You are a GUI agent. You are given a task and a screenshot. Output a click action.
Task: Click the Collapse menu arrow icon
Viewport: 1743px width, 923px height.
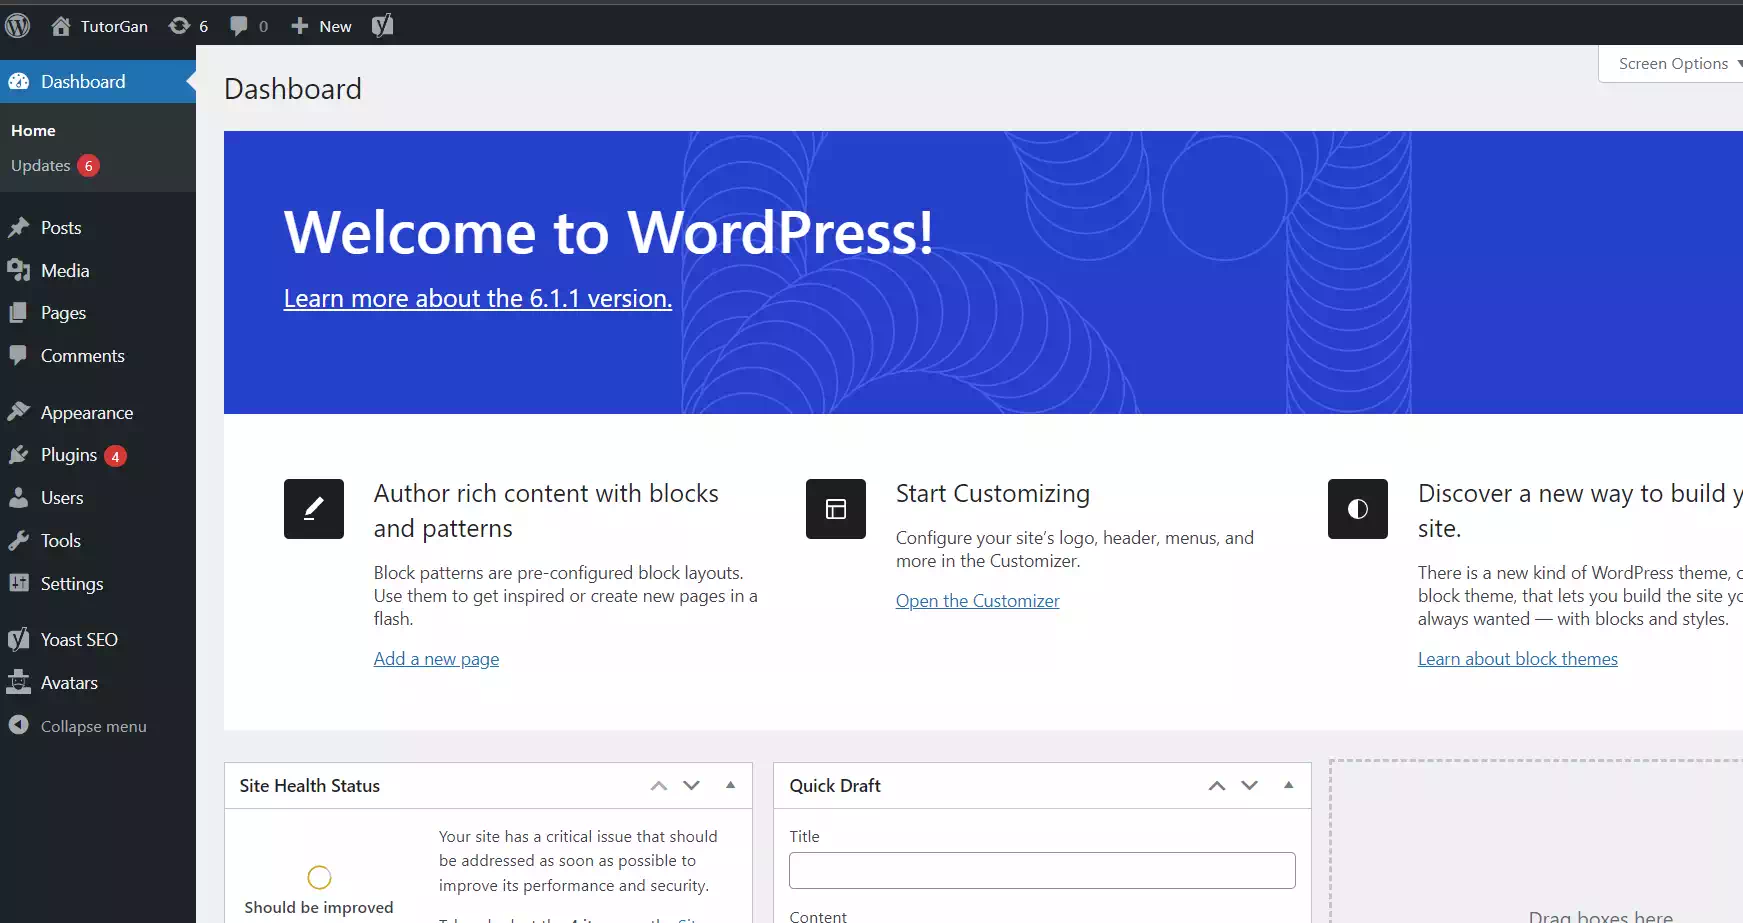click(x=18, y=726)
